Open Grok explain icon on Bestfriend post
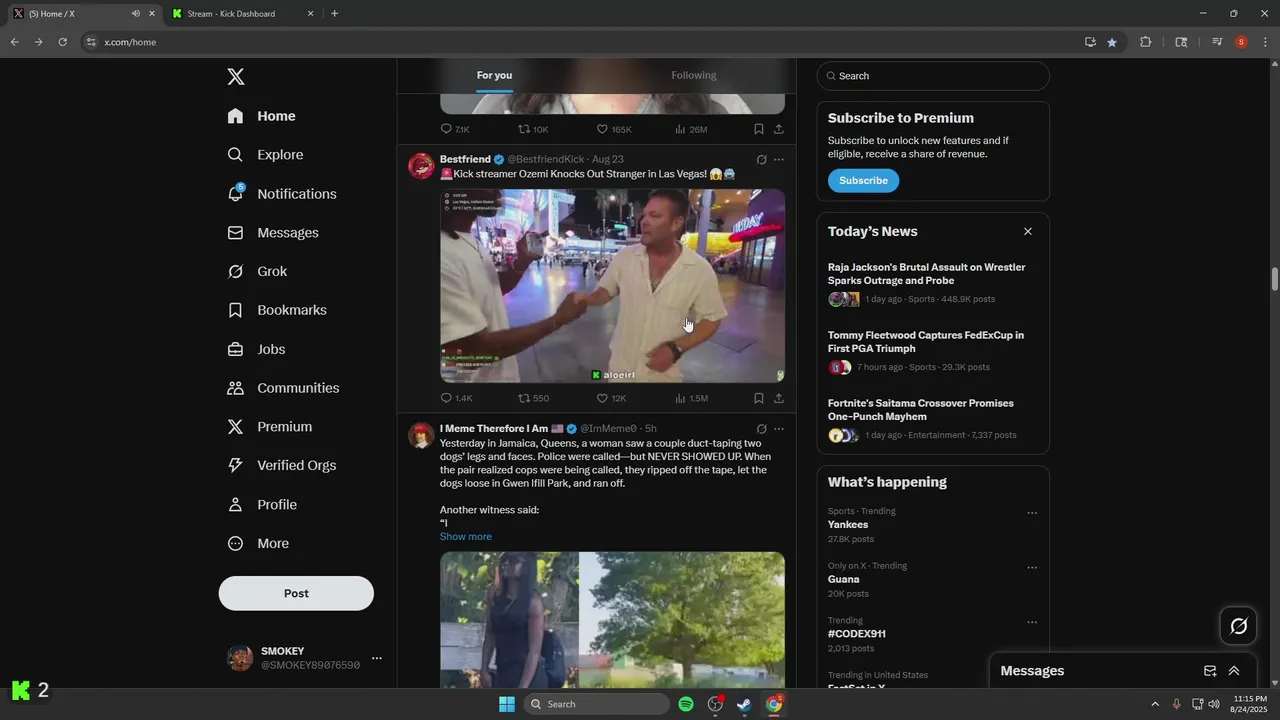This screenshot has width=1280, height=720. tap(762, 160)
